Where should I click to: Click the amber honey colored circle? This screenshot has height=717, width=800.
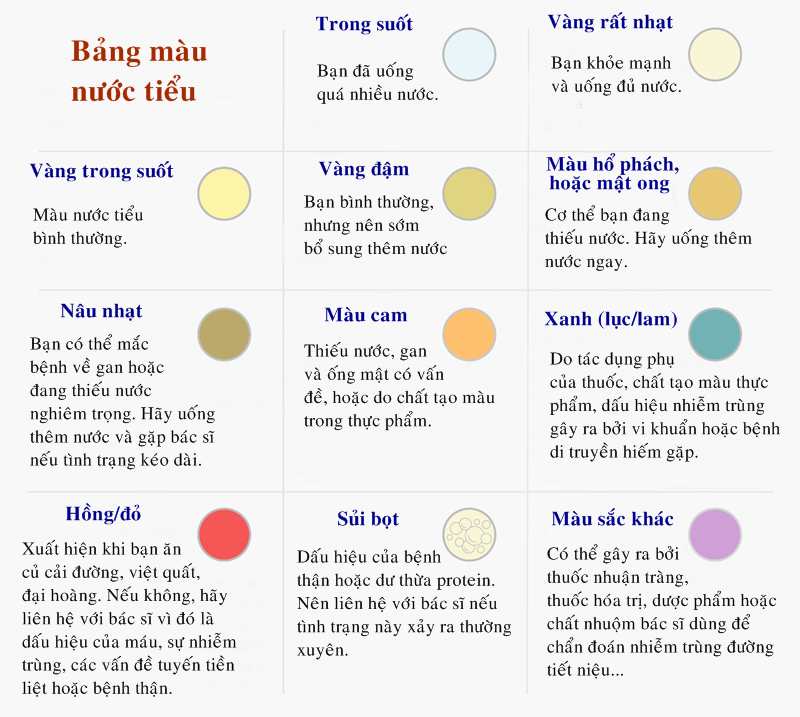714,194
